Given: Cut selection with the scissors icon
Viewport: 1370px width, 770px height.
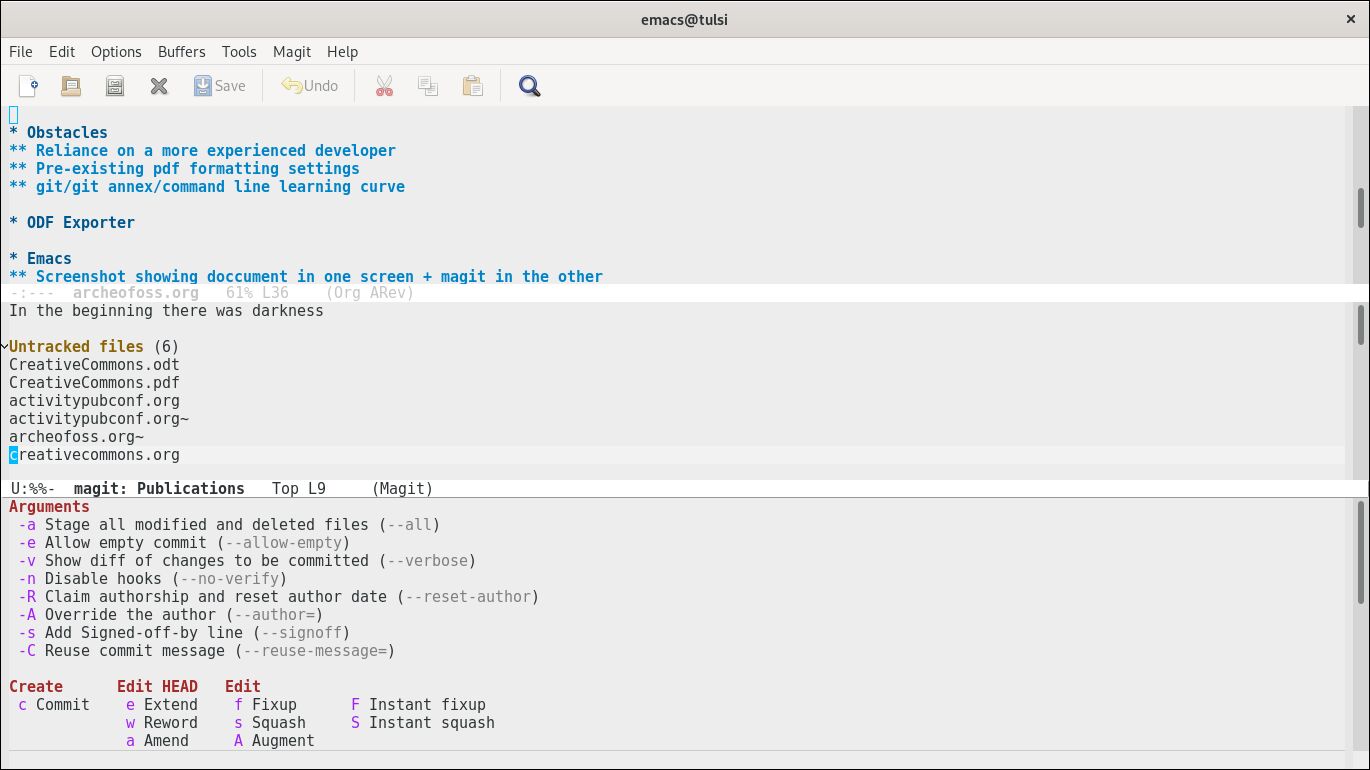Looking at the screenshot, I should click(384, 86).
